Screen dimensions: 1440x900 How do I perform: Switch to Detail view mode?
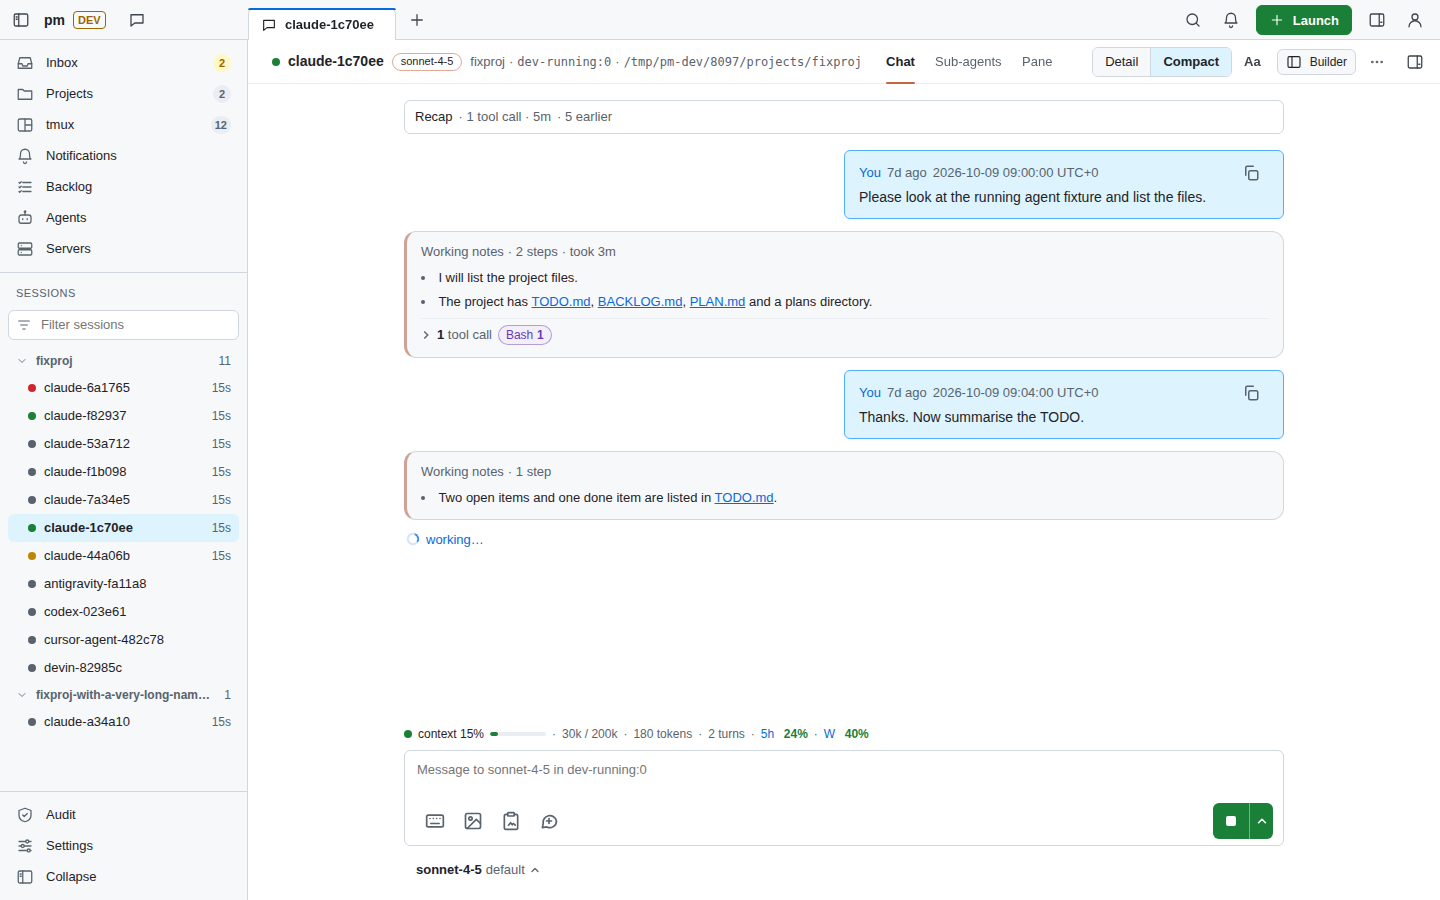pyautogui.click(x=1121, y=62)
